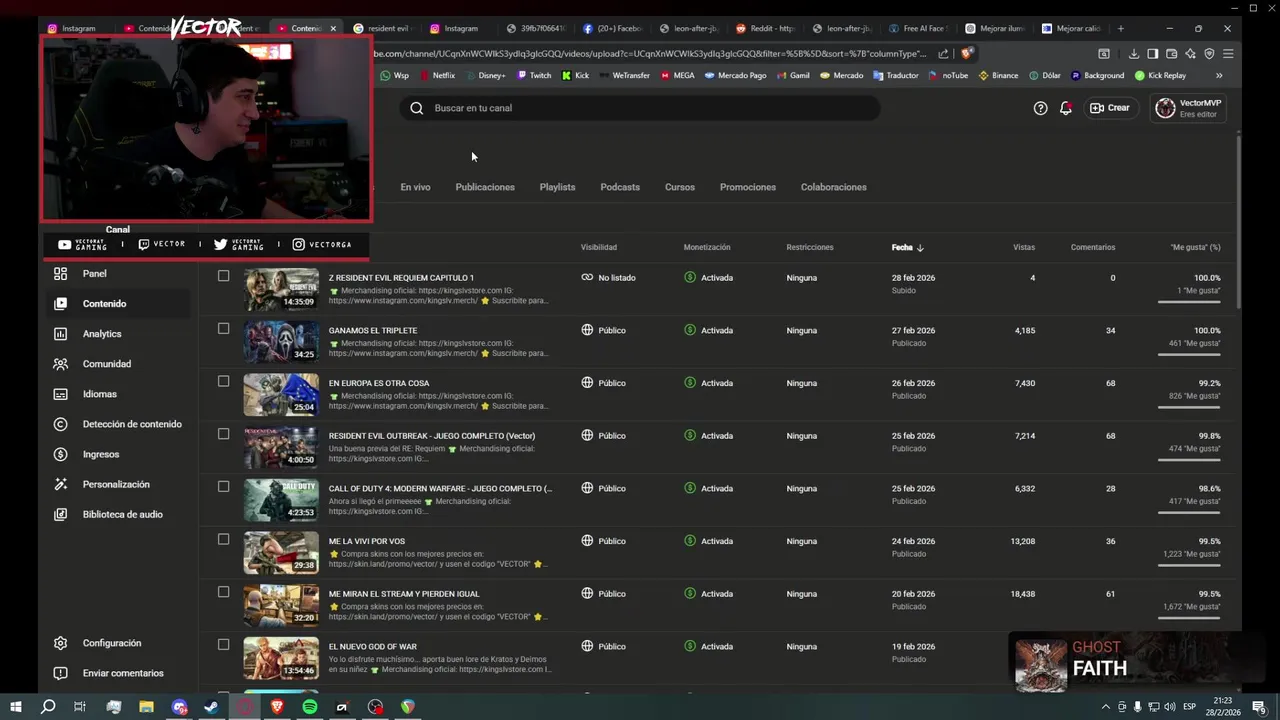Click the Twitch bookmark
This screenshot has width=1280, height=720.
(x=534, y=75)
